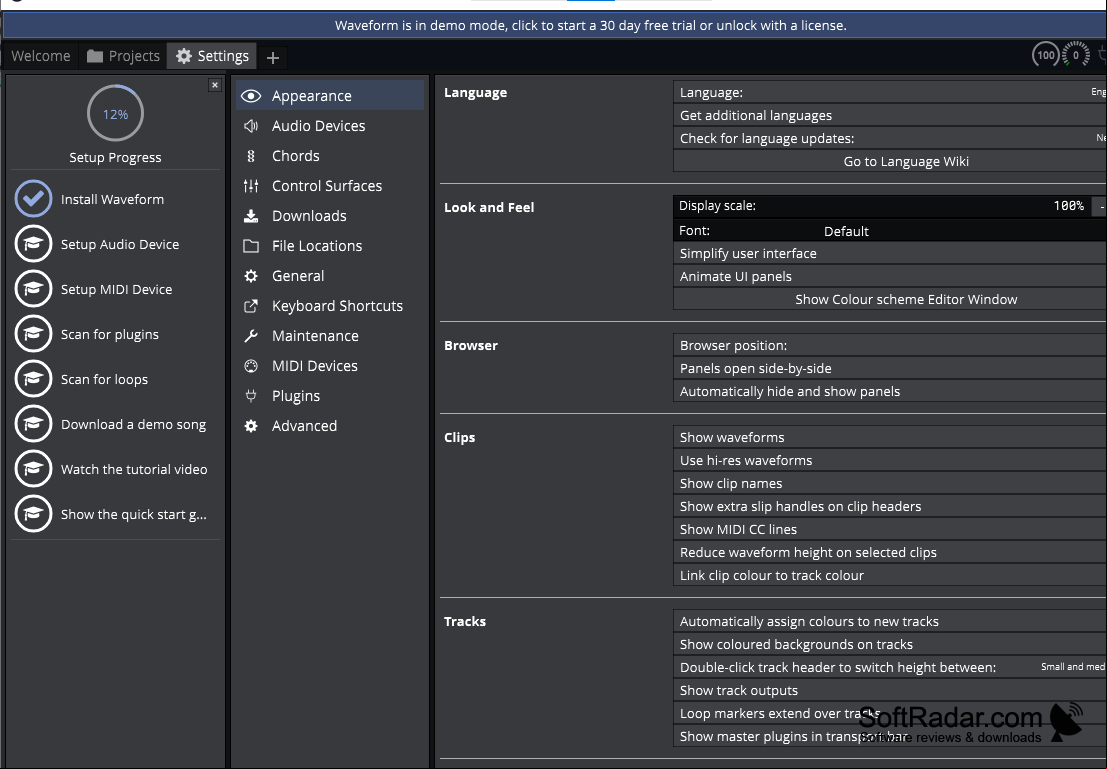Click the Tracks section heading

coord(465,621)
